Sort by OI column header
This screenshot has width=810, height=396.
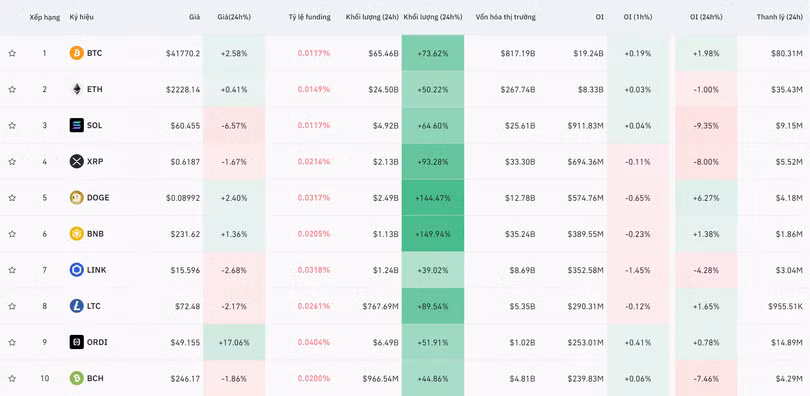pyautogui.click(x=599, y=17)
